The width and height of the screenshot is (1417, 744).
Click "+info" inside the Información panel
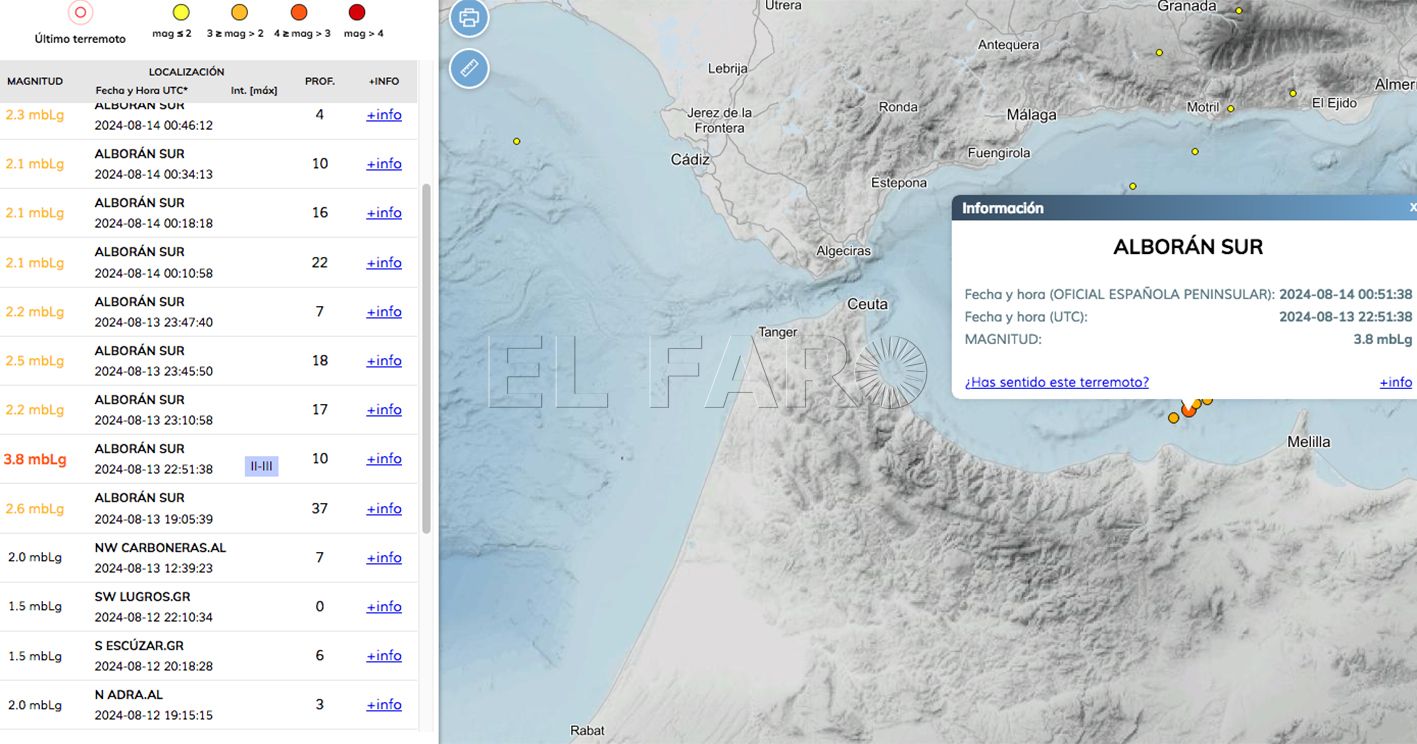tap(1395, 381)
